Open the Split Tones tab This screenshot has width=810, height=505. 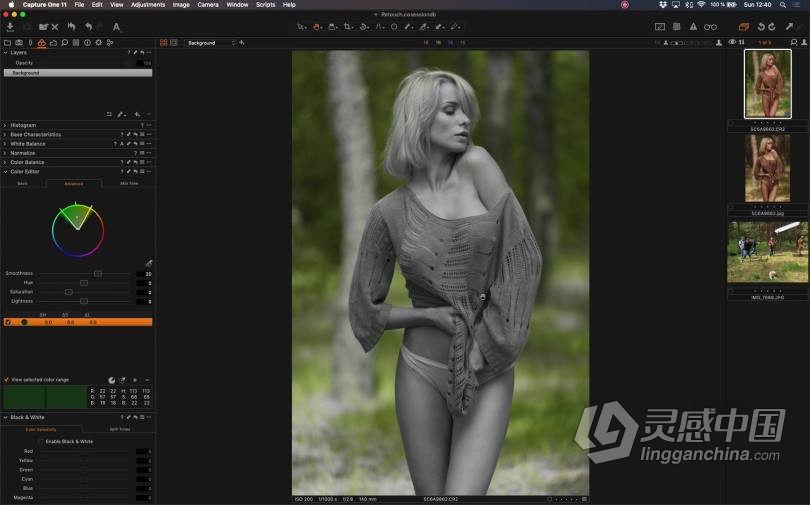point(120,429)
